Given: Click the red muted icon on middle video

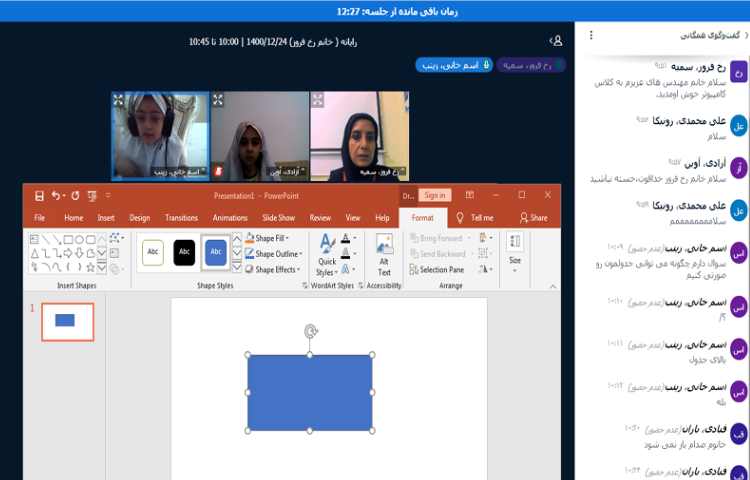Looking at the screenshot, I should pos(219,171).
